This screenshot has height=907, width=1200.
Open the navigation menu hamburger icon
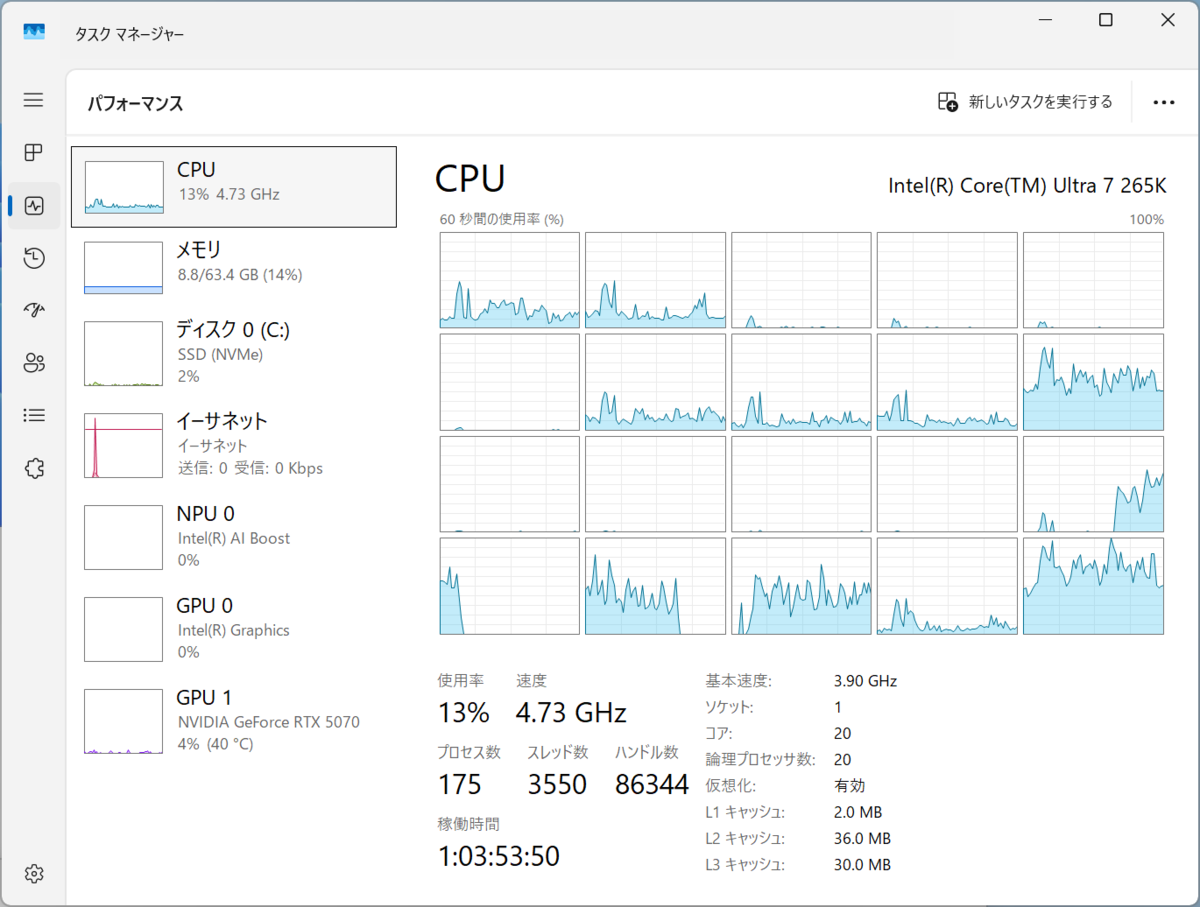(33, 100)
